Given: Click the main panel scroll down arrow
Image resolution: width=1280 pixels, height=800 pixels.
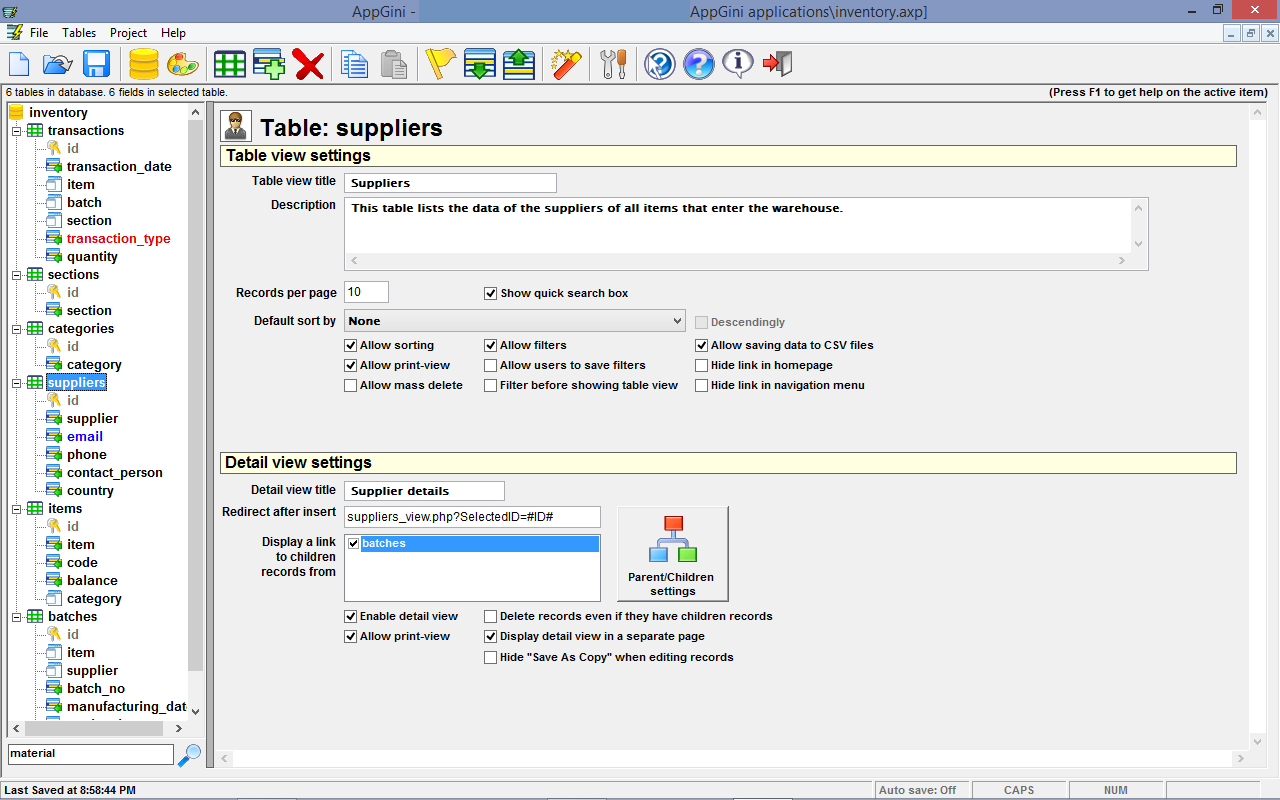Looking at the screenshot, I should (1258, 741).
